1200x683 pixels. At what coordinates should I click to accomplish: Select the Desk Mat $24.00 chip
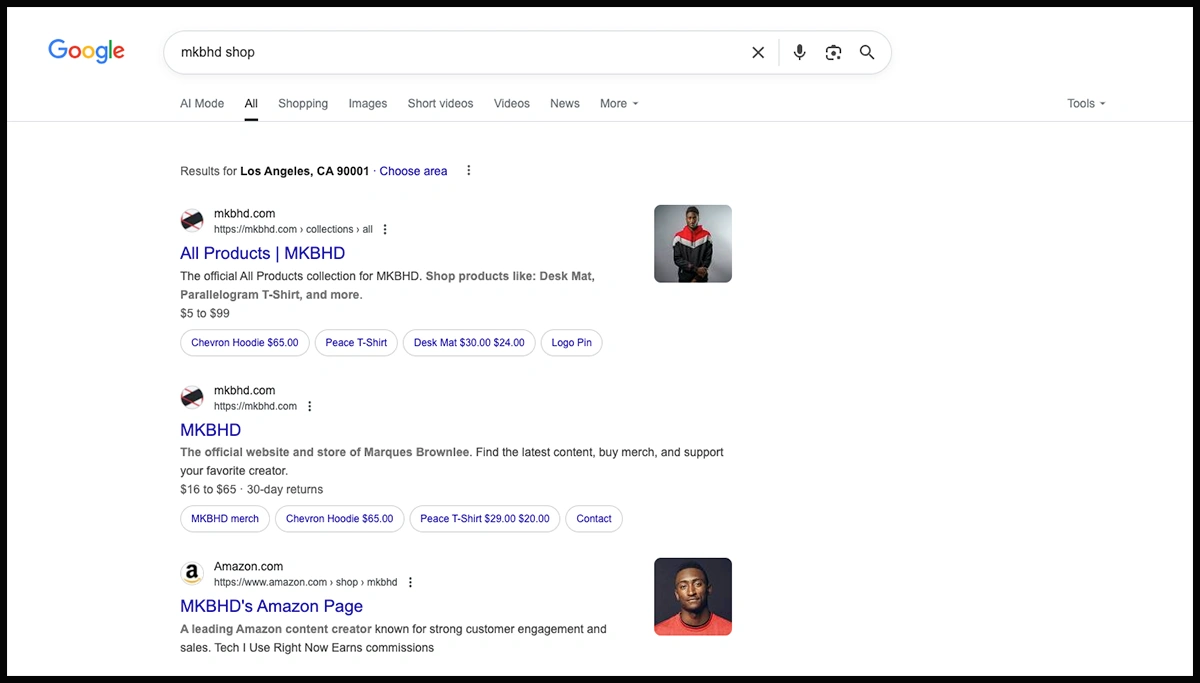(469, 343)
